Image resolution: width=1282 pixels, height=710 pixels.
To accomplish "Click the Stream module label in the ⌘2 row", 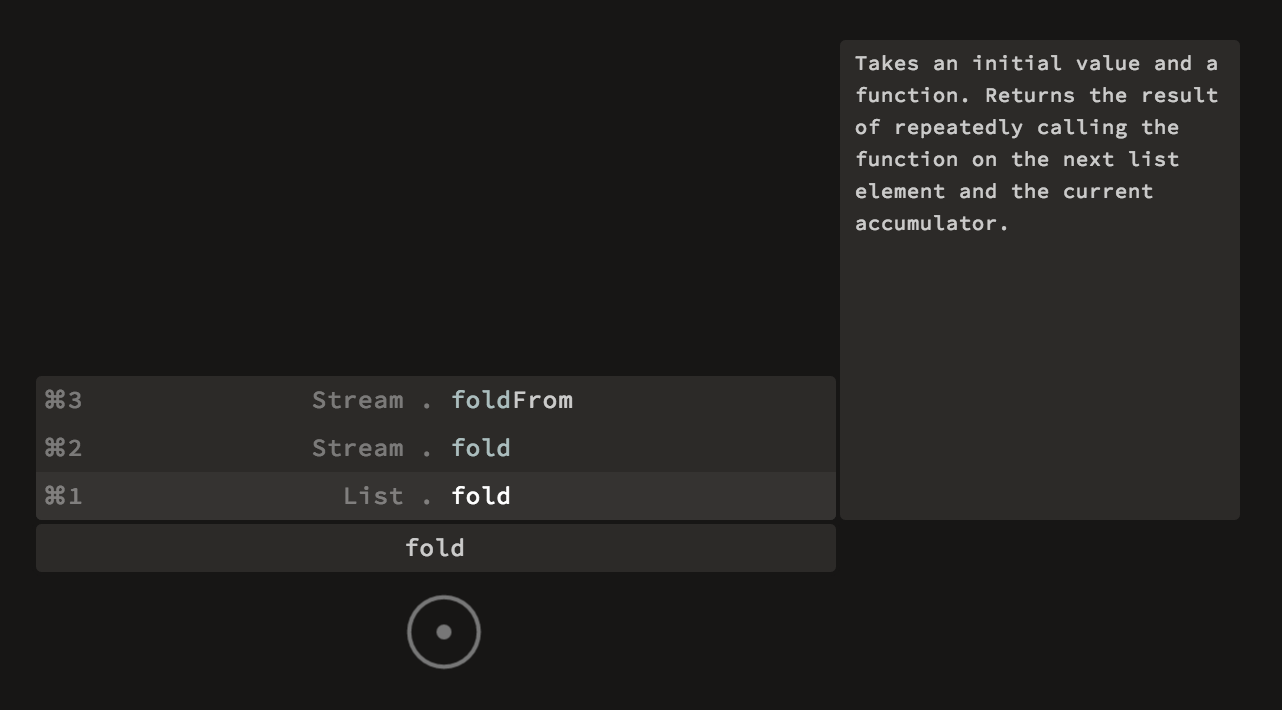I will pos(358,448).
